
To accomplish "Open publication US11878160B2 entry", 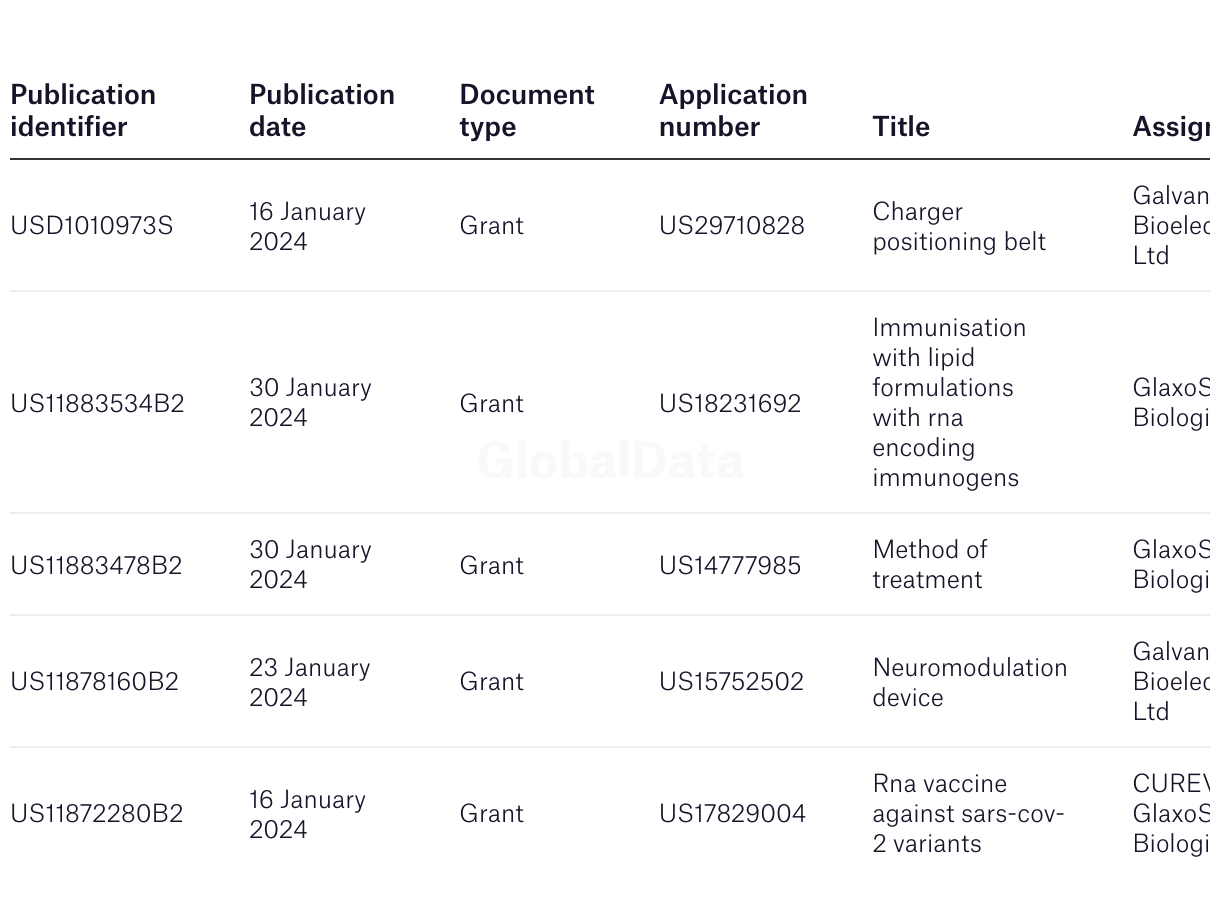I will [x=94, y=682].
